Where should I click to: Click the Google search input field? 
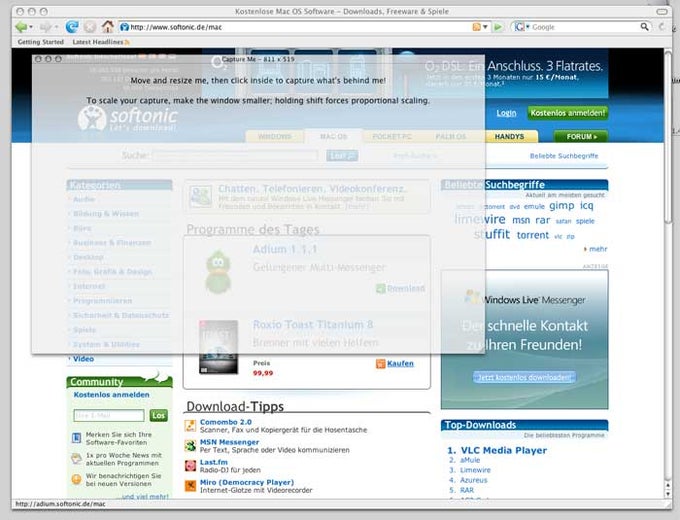click(x=585, y=27)
